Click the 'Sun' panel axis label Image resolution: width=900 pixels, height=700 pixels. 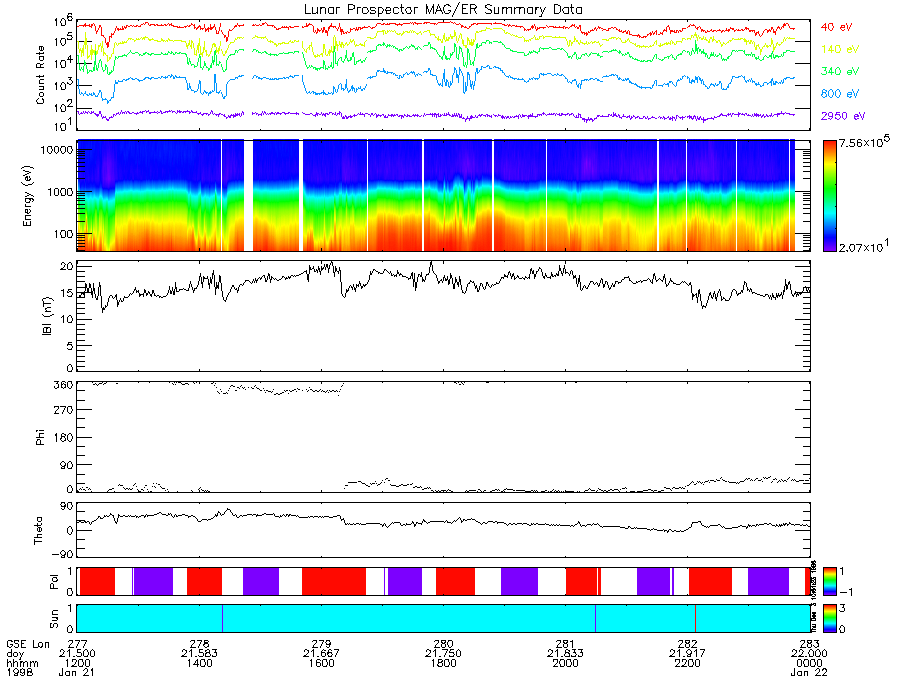coord(54,619)
